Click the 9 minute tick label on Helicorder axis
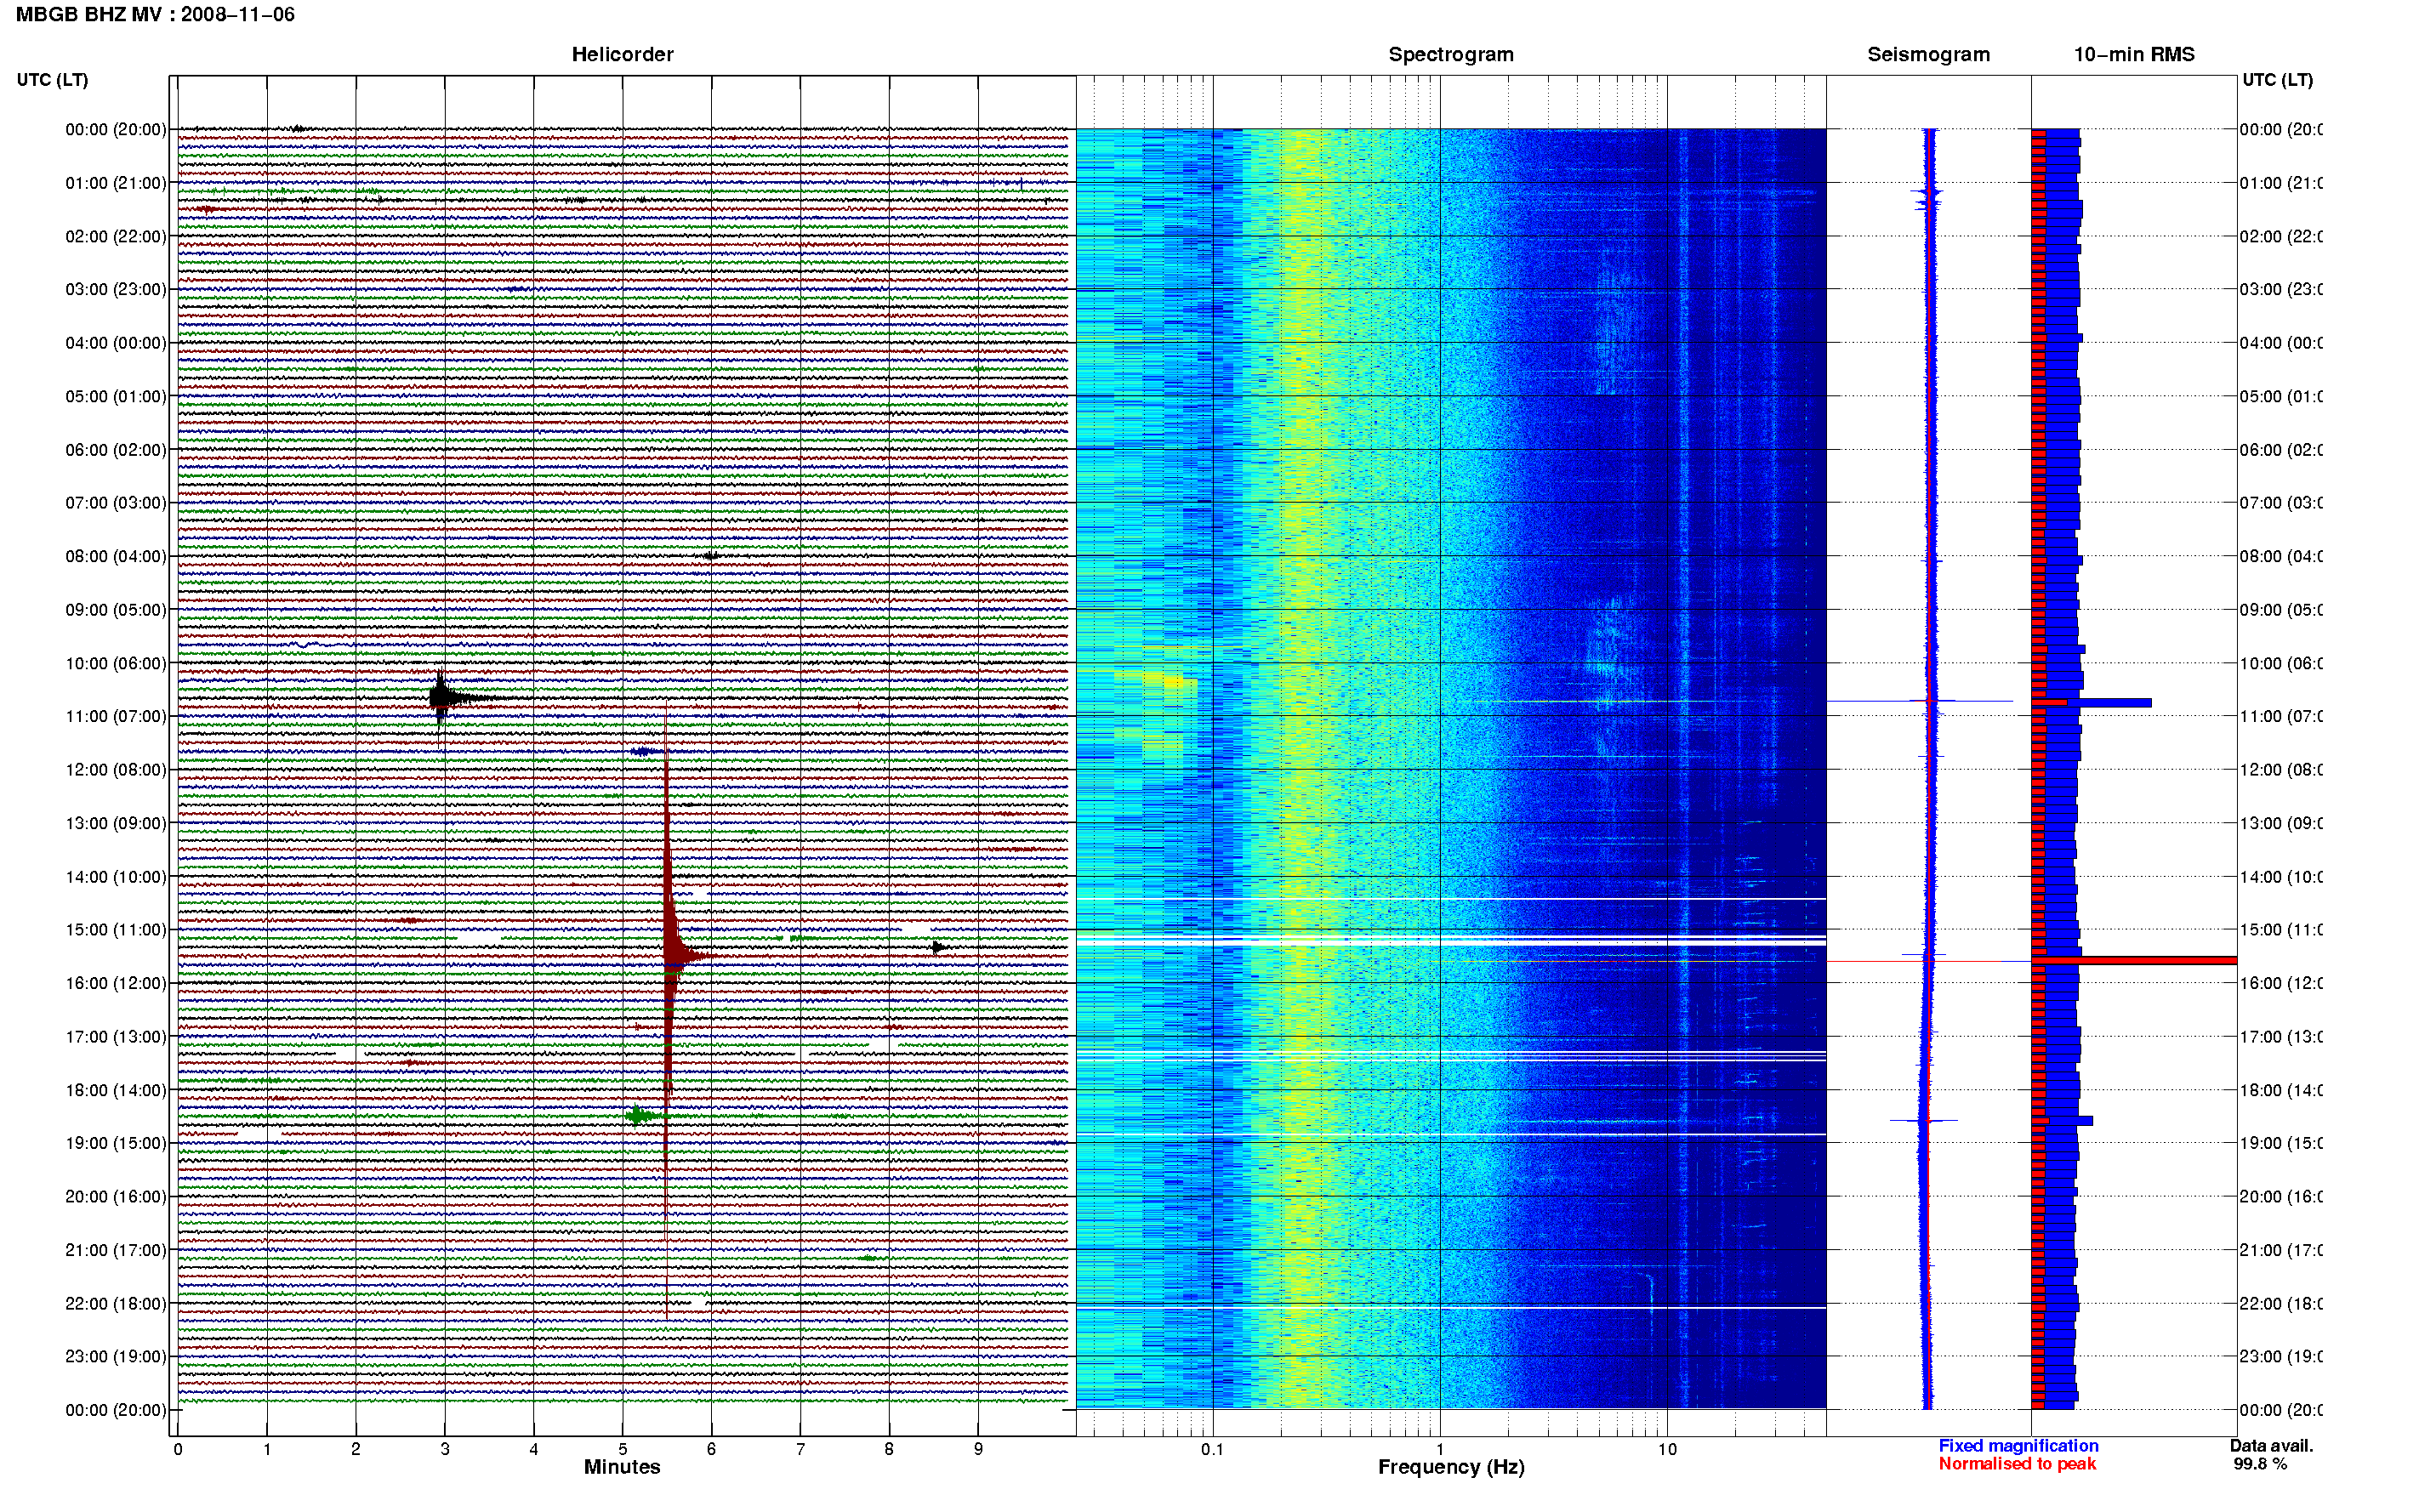Image resolution: width=2419 pixels, height=1512 pixels. coord(978,1449)
